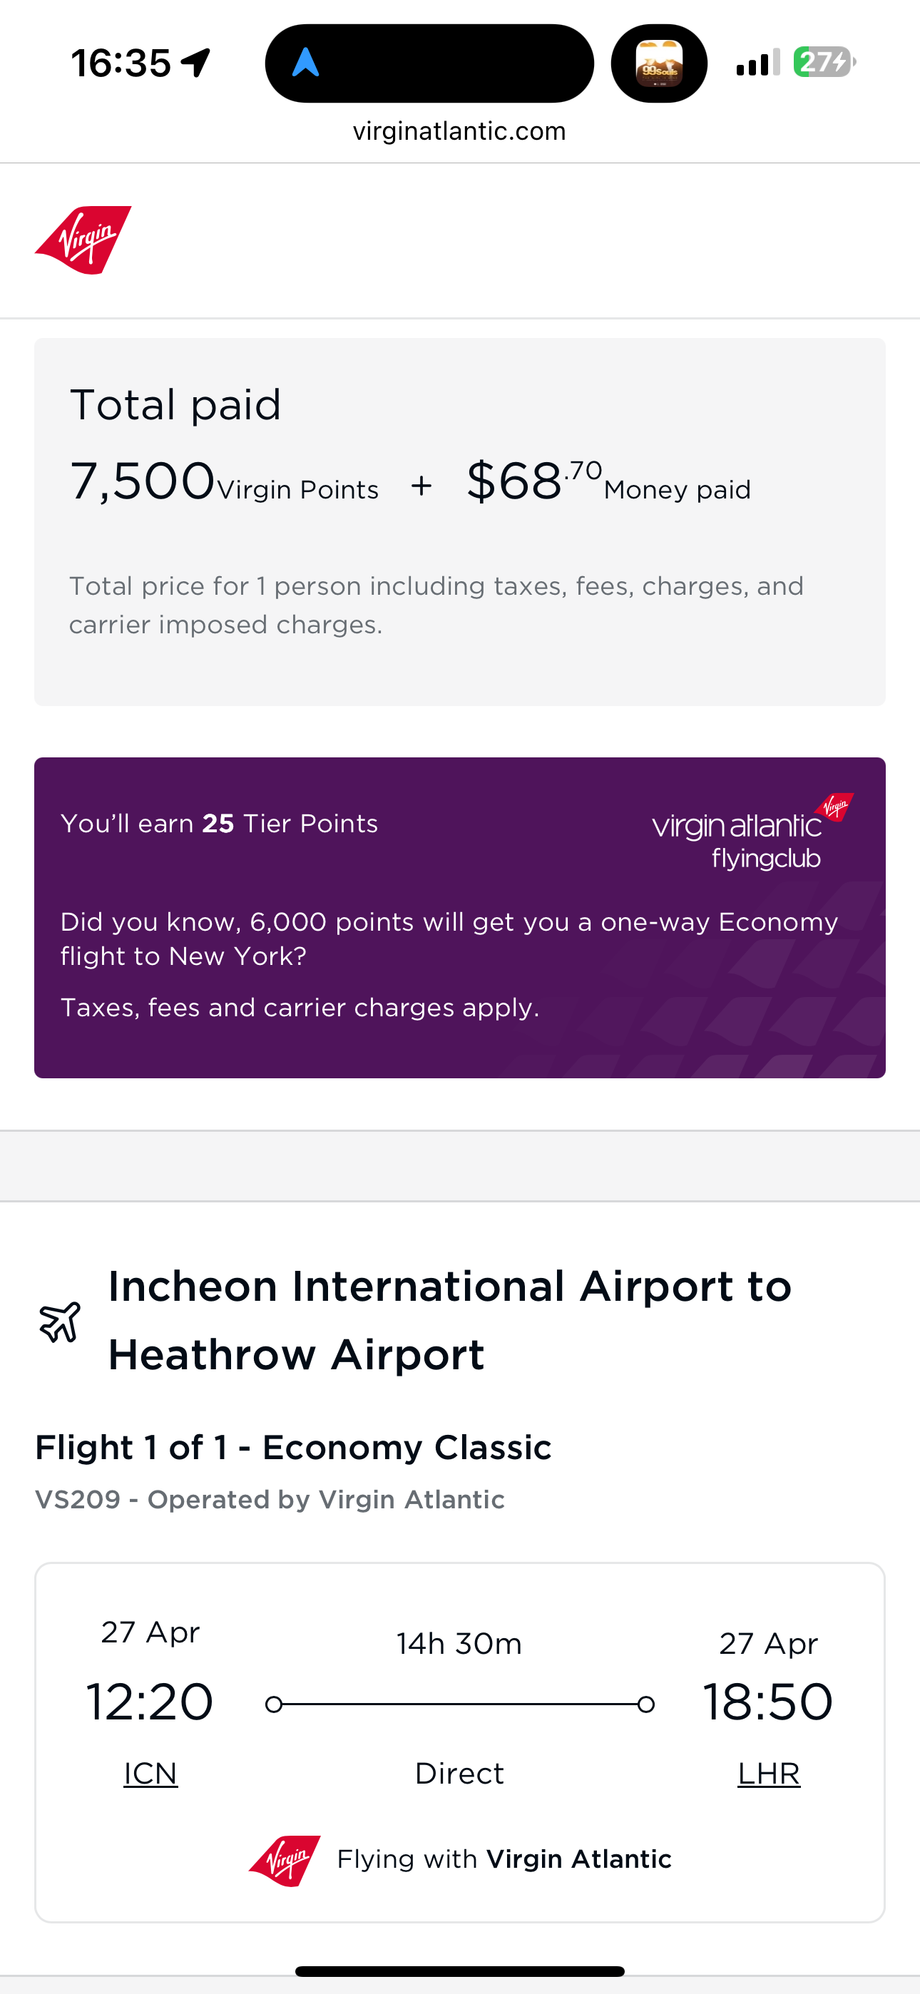Tap the 16:35 clock in status bar
920x1994 pixels.
point(121,63)
